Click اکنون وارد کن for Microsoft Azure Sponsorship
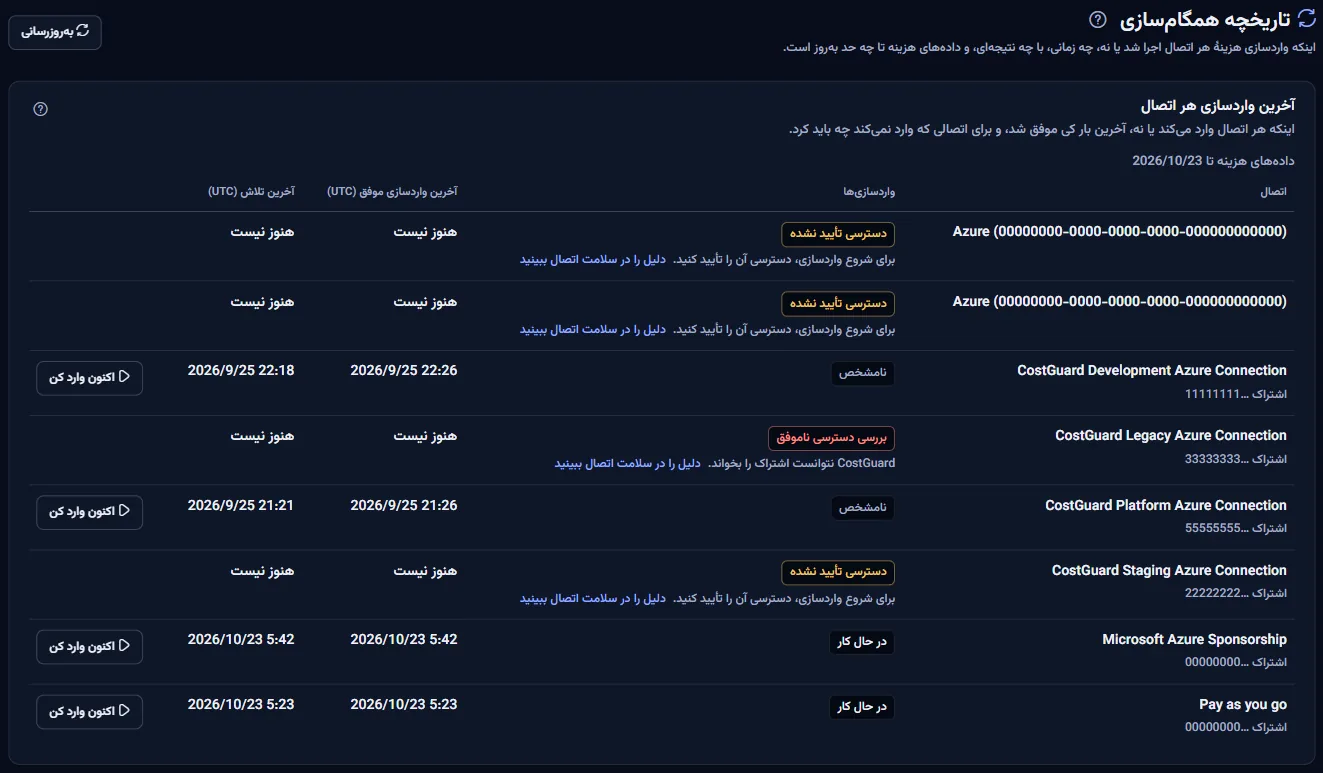The width and height of the screenshot is (1323, 773). point(90,646)
